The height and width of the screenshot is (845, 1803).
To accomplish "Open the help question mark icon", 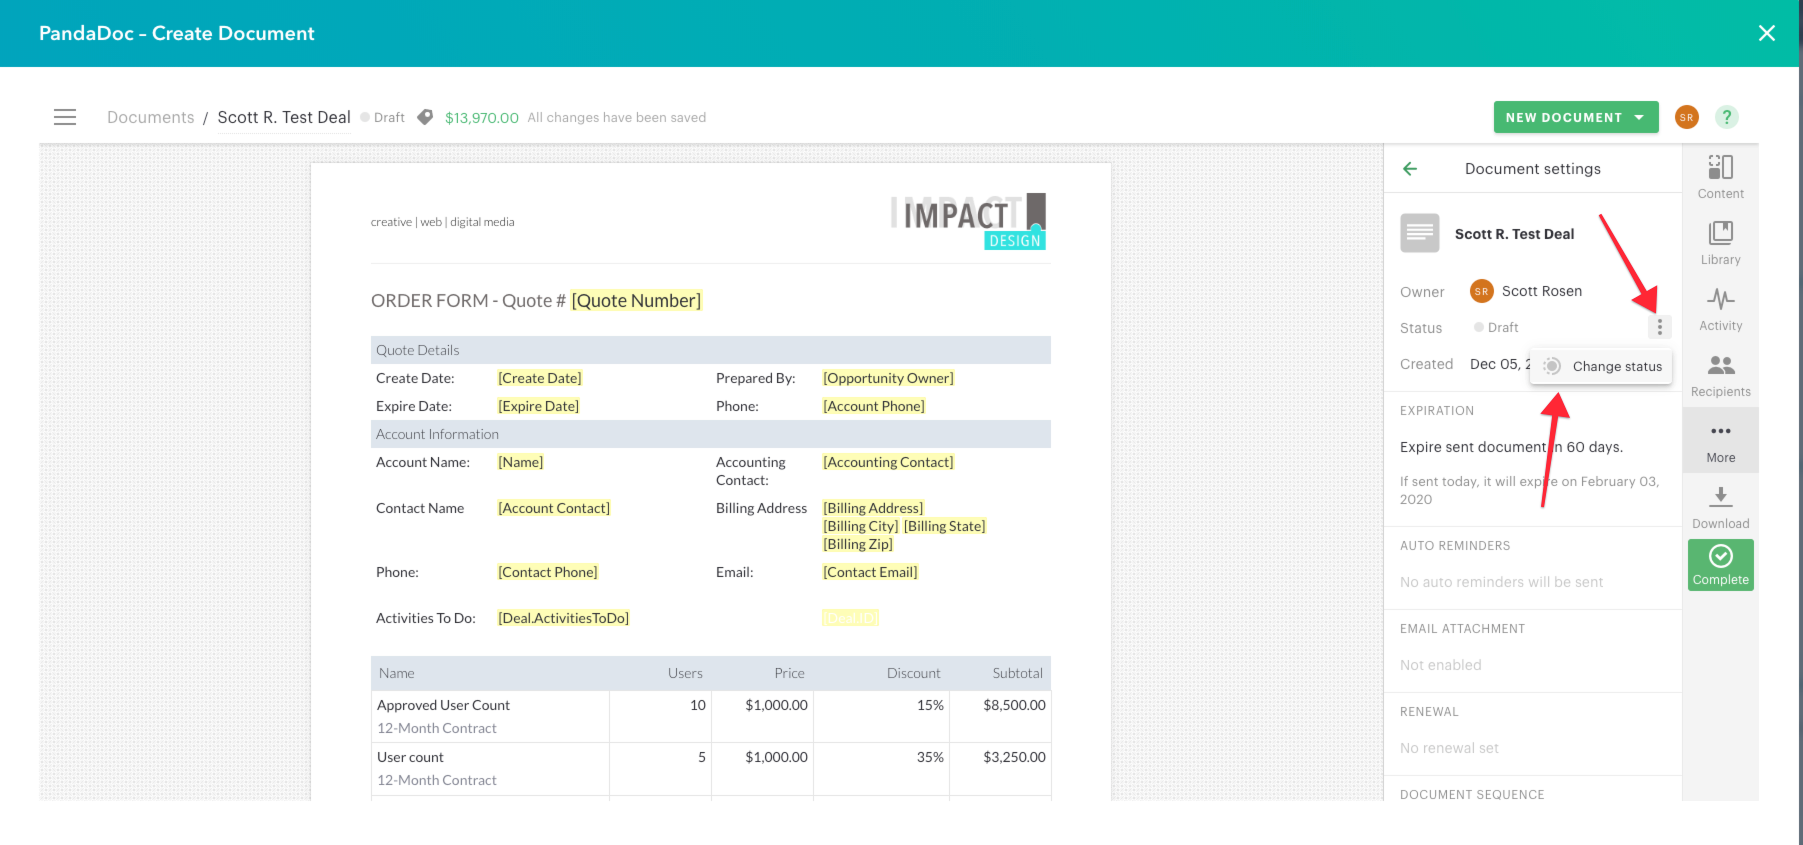I will [1726, 117].
